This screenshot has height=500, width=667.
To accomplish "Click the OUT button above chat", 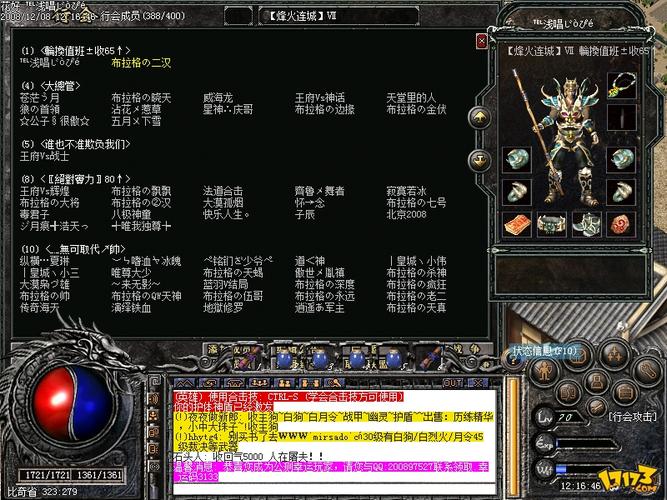I will [x=452, y=383].
